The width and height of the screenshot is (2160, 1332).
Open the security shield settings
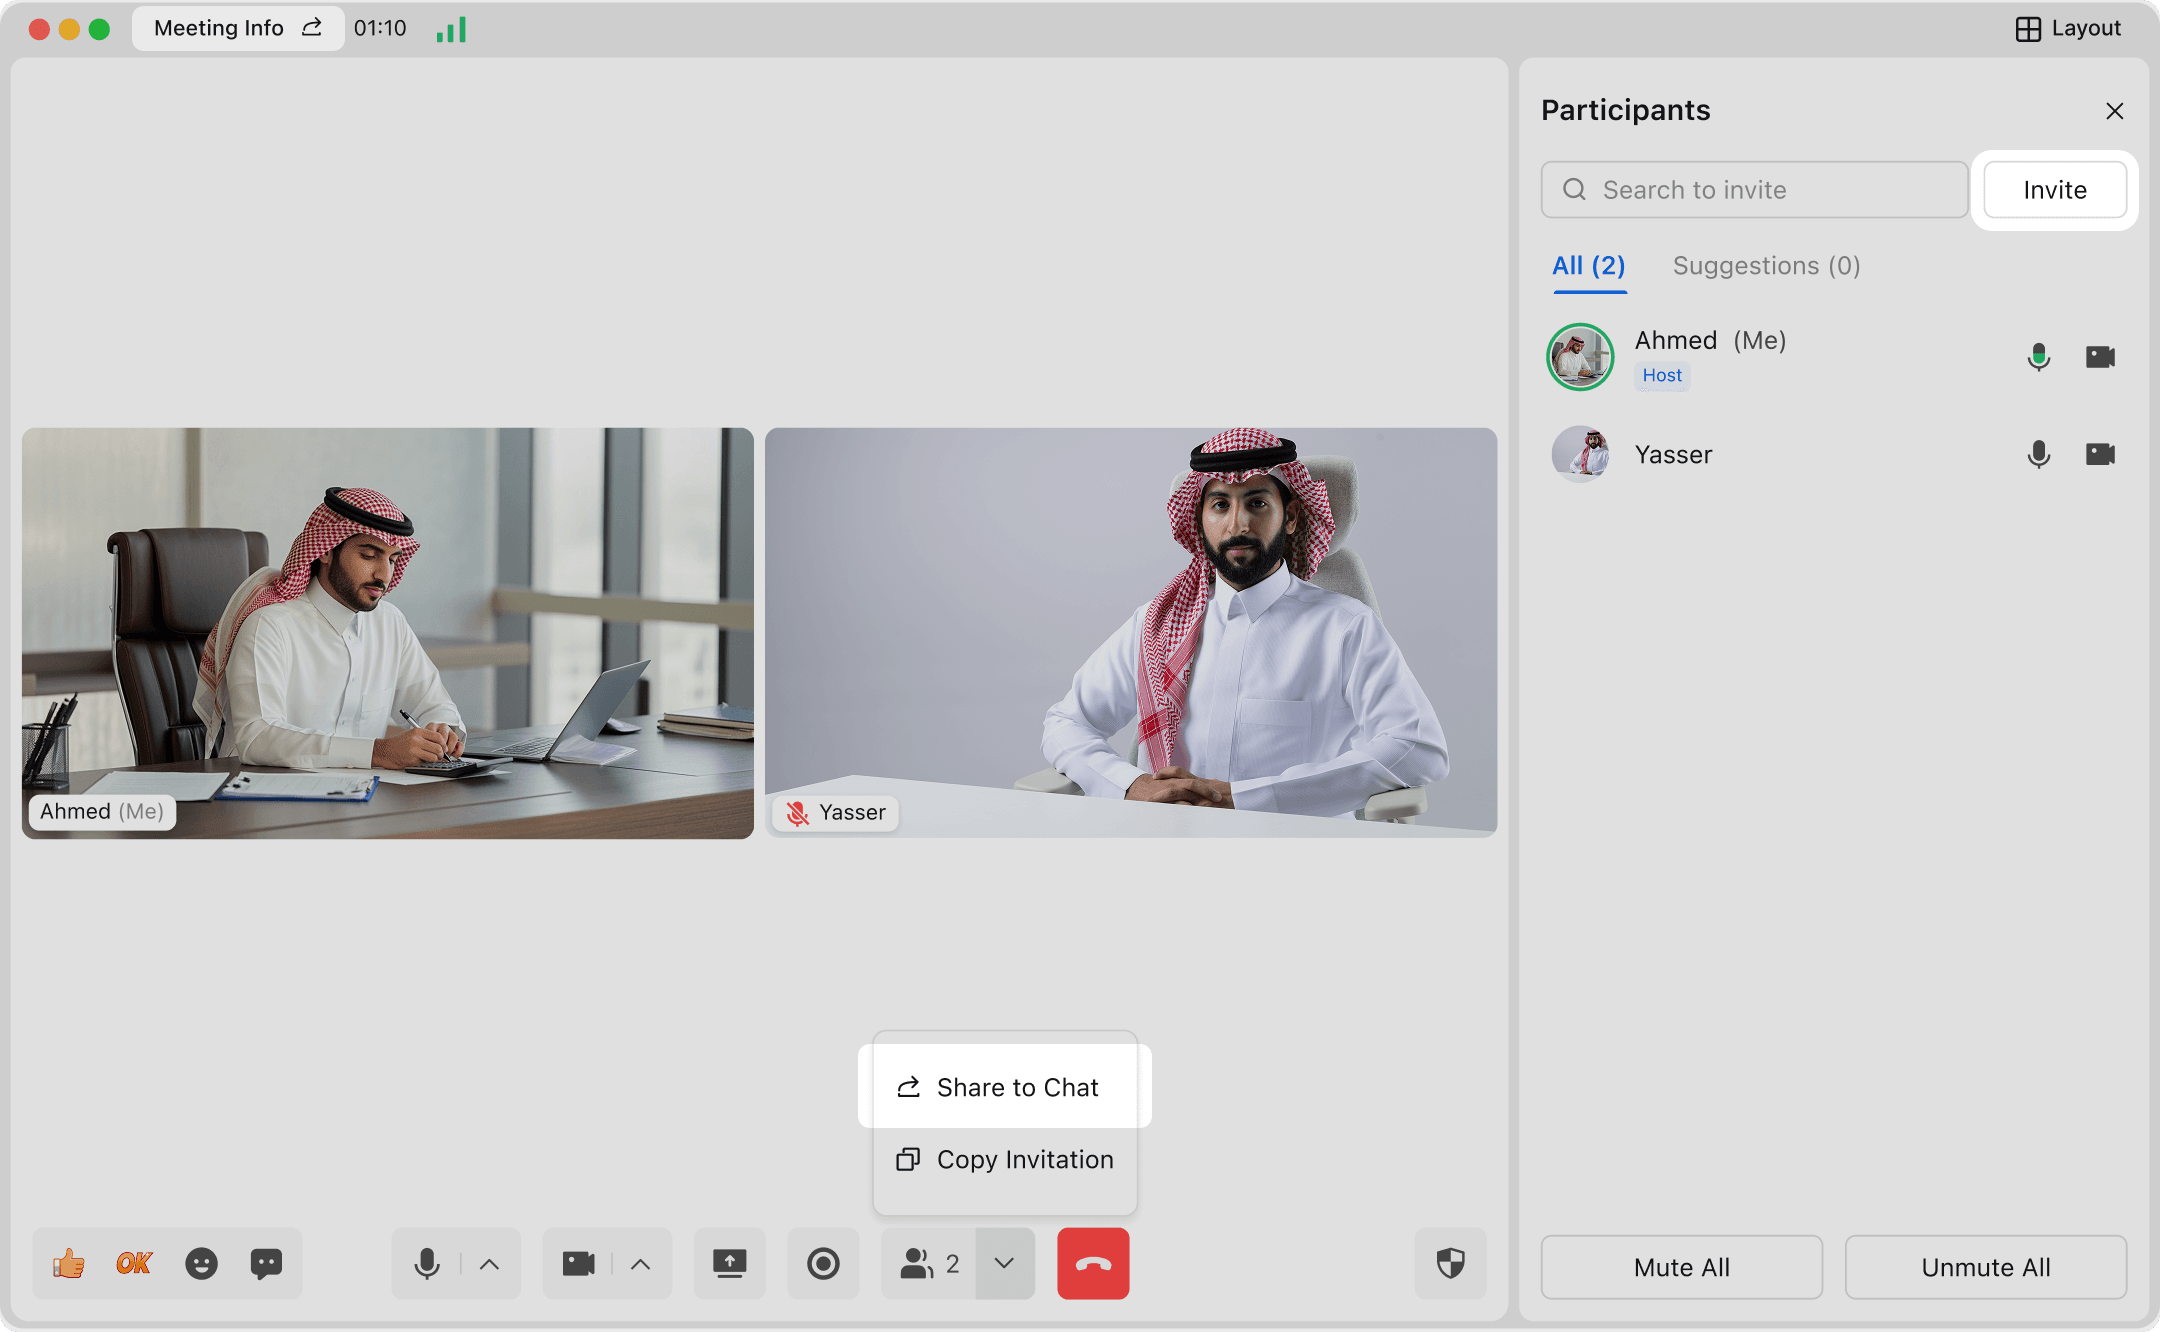point(1450,1264)
